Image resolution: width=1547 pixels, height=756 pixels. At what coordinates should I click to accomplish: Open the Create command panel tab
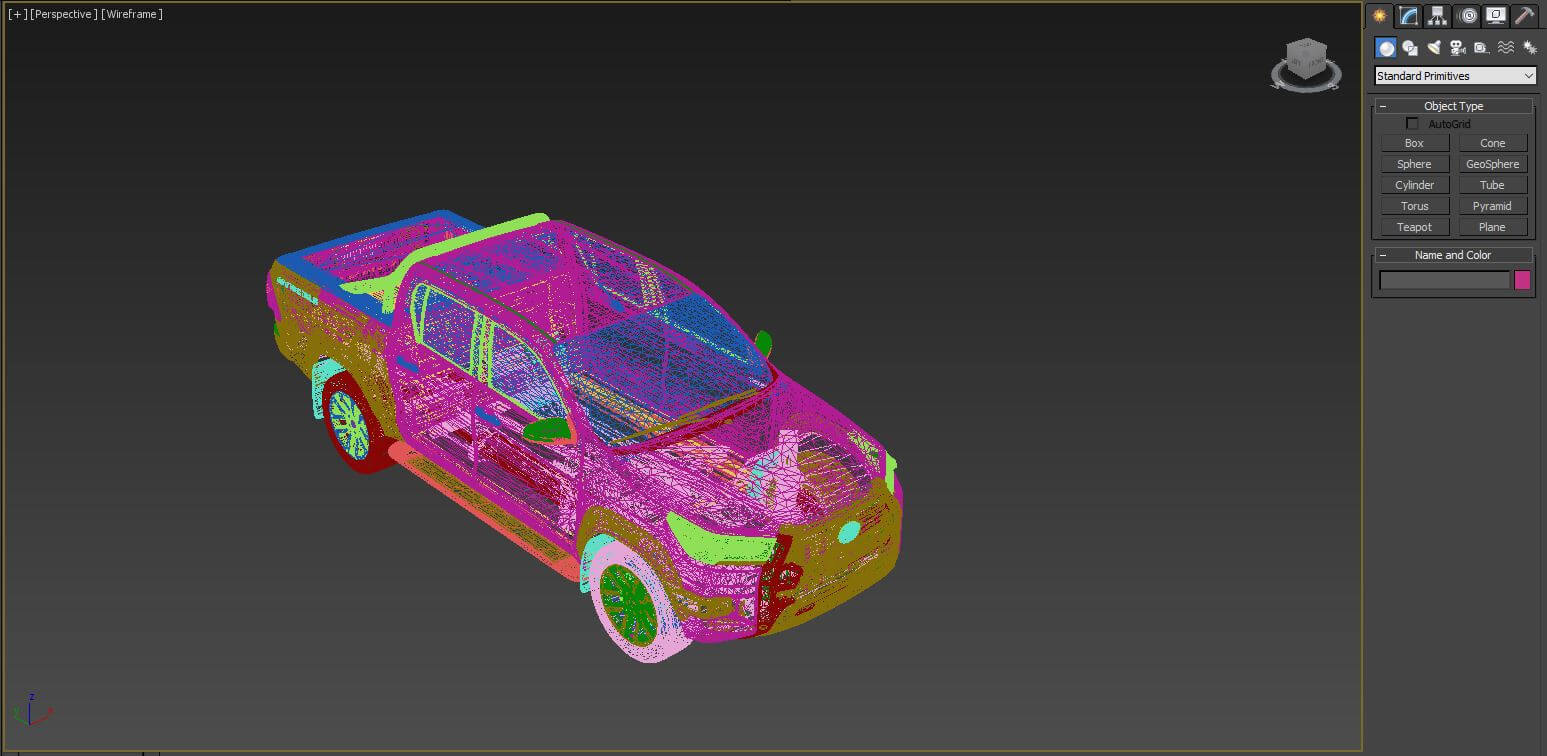pyautogui.click(x=1380, y=15)
